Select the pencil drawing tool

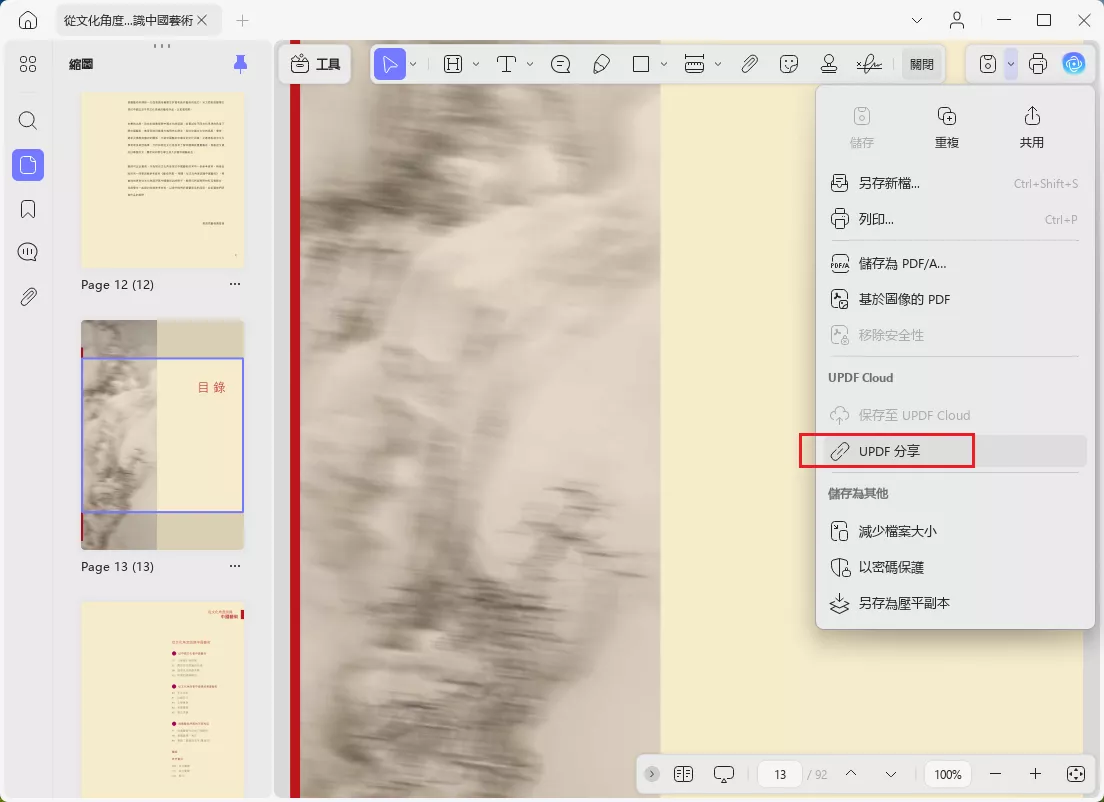tap(601, 65)
